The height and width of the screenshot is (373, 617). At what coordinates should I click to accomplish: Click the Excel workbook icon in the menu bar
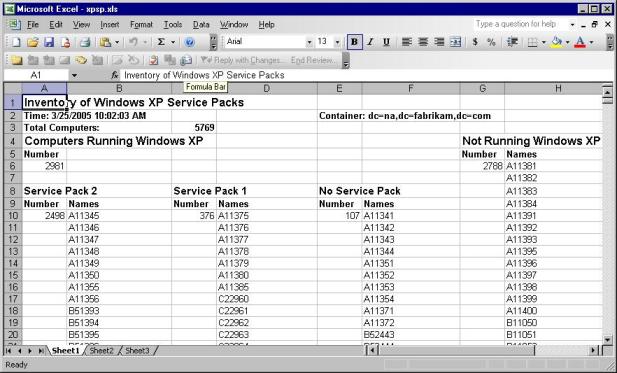[14, 24]
